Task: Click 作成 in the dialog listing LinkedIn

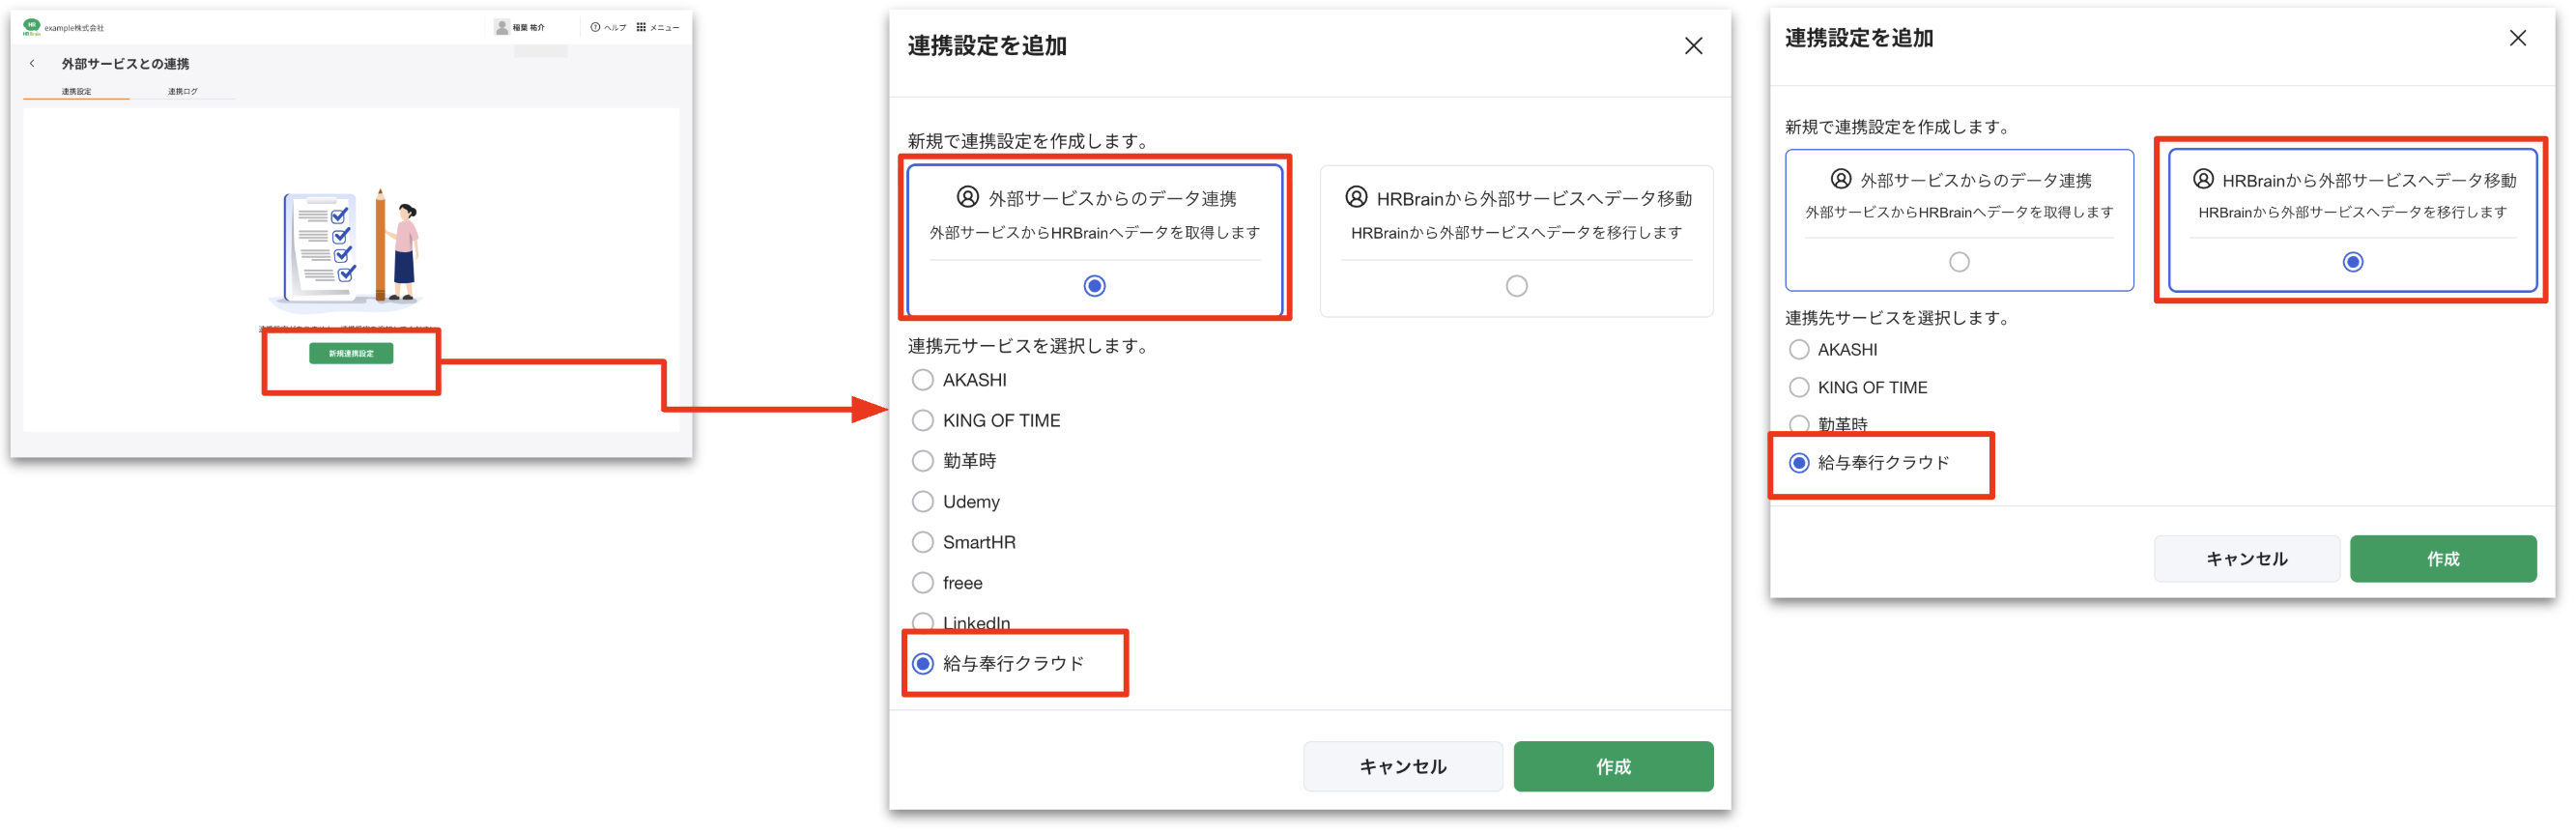Action: [1612, 766]
